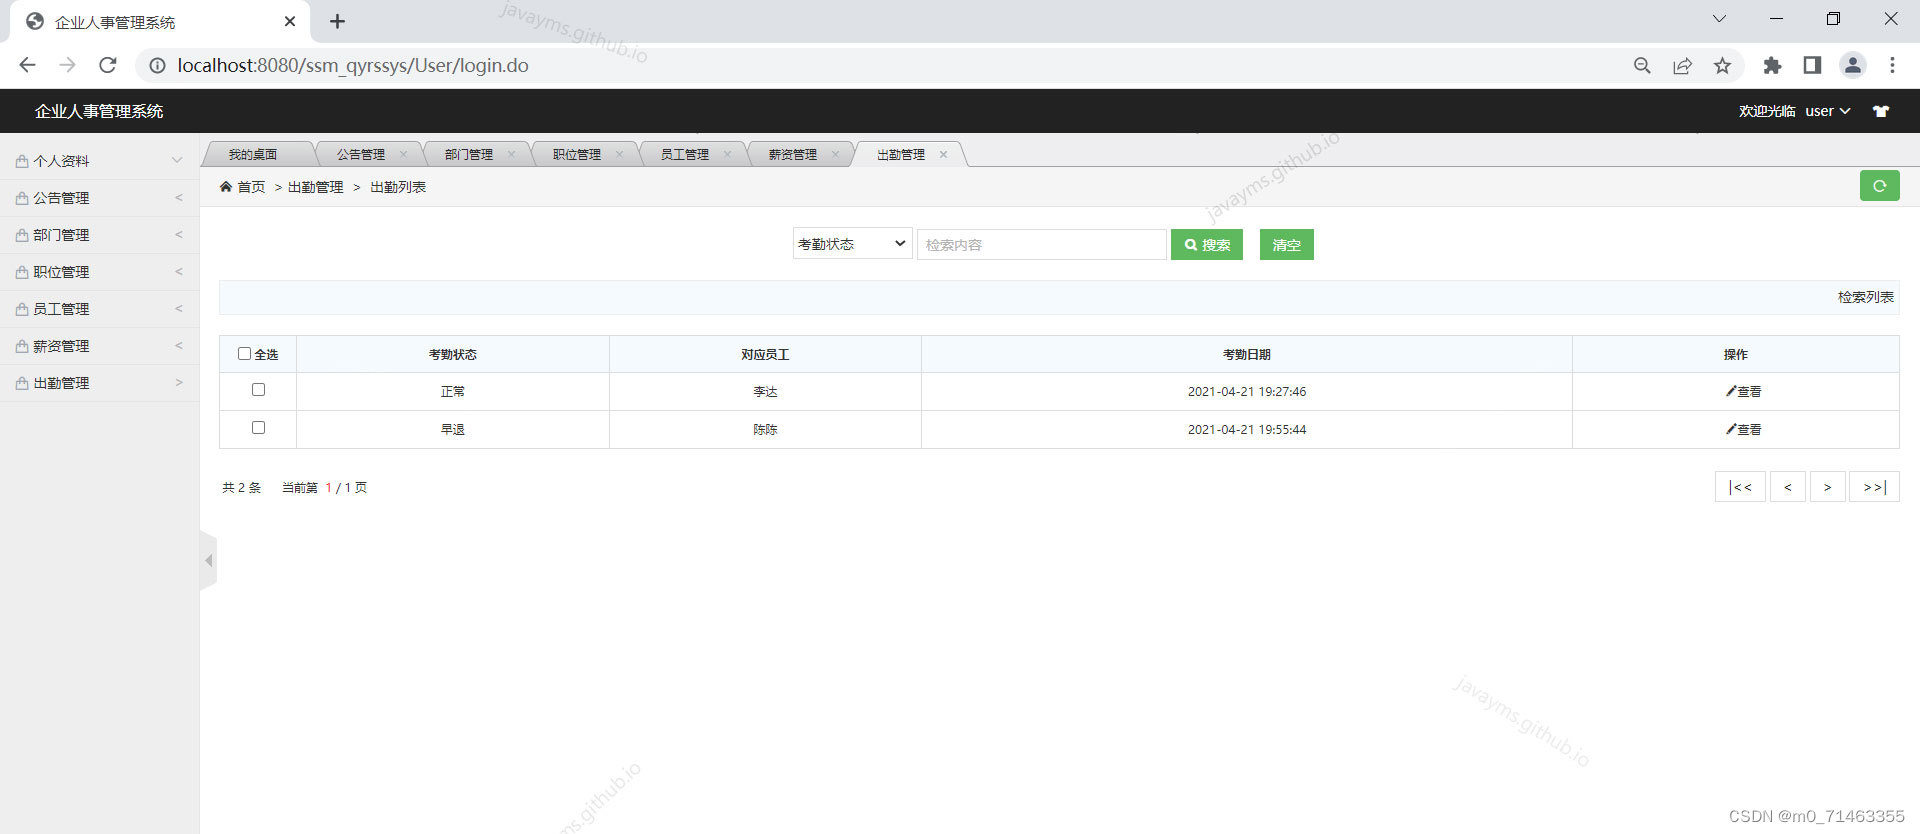1920x834 pixels.
Task: Go to last page button
Action: (x=1874, y=487)
